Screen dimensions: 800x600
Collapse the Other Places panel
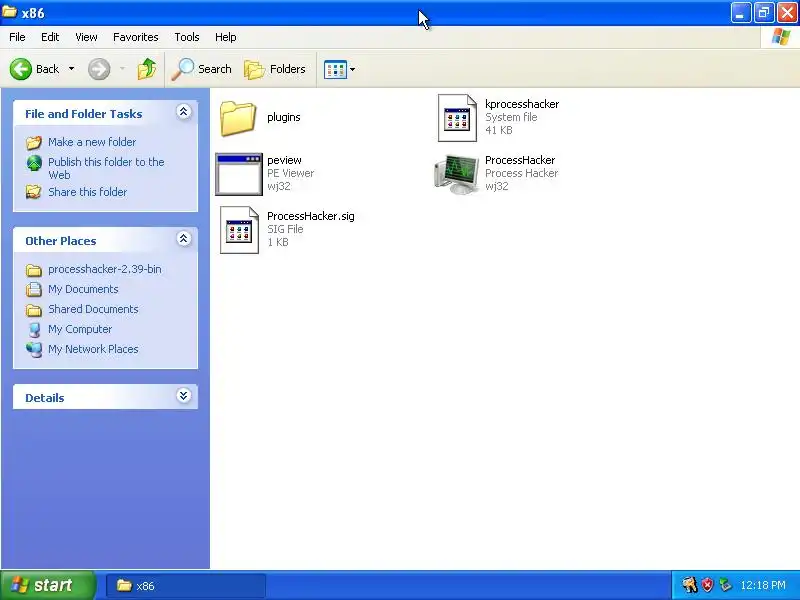click(184, 239)
